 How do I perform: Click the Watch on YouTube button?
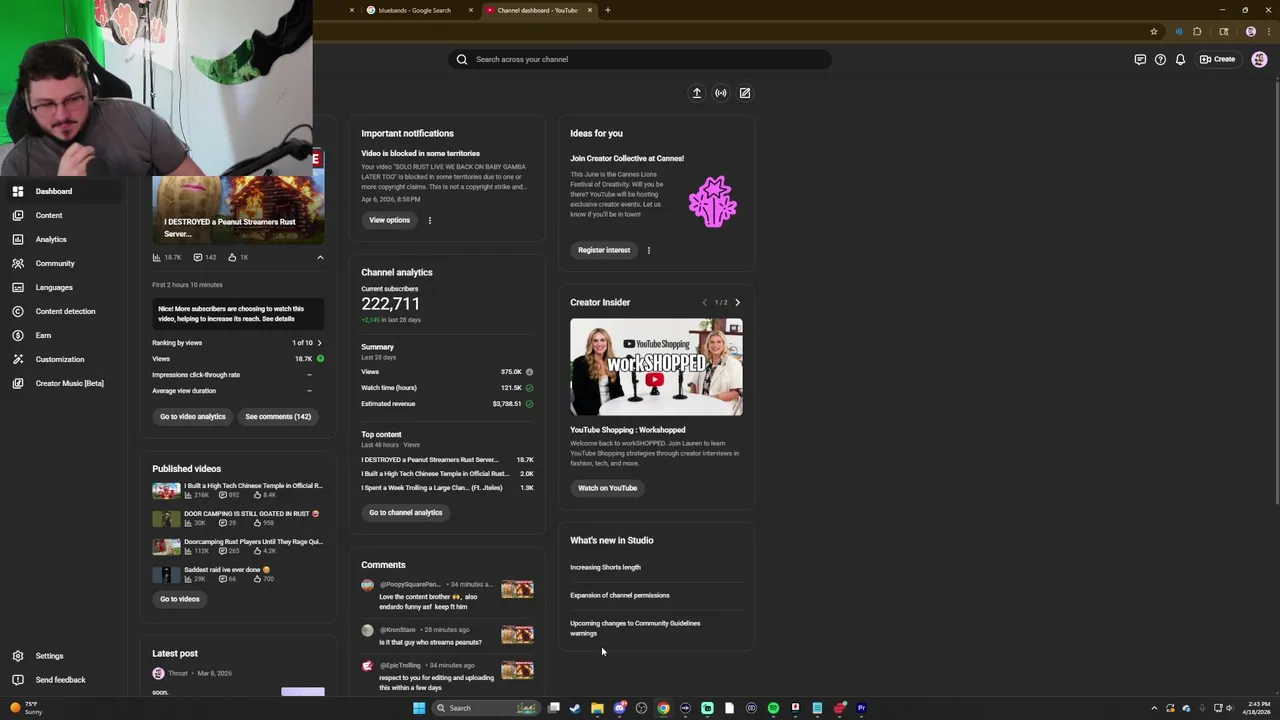click(x=607, y=488)
